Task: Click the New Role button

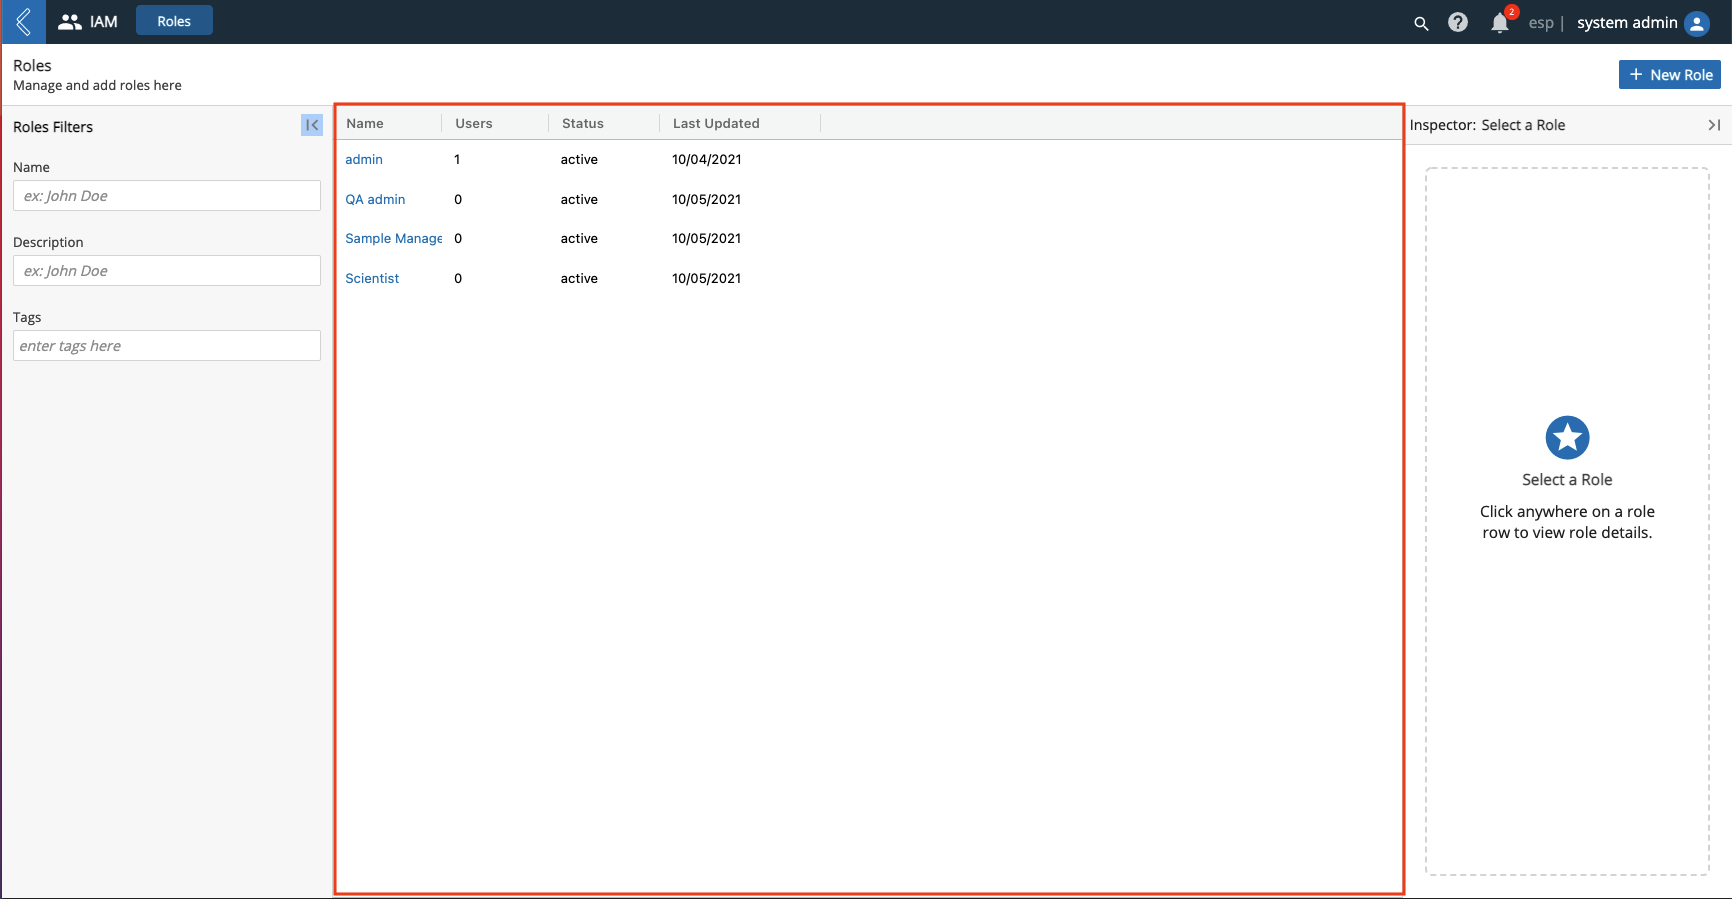Action: pos(1670,75)
